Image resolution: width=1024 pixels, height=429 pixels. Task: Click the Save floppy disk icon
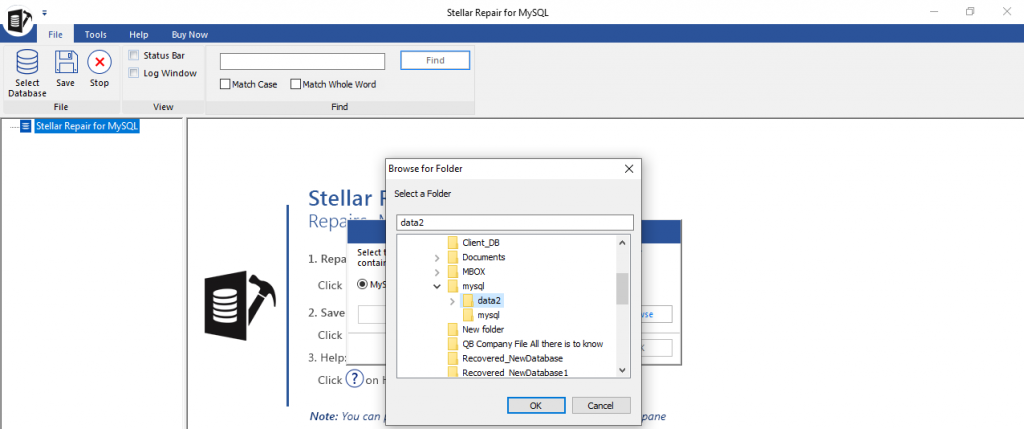click(x=66, y=63)
